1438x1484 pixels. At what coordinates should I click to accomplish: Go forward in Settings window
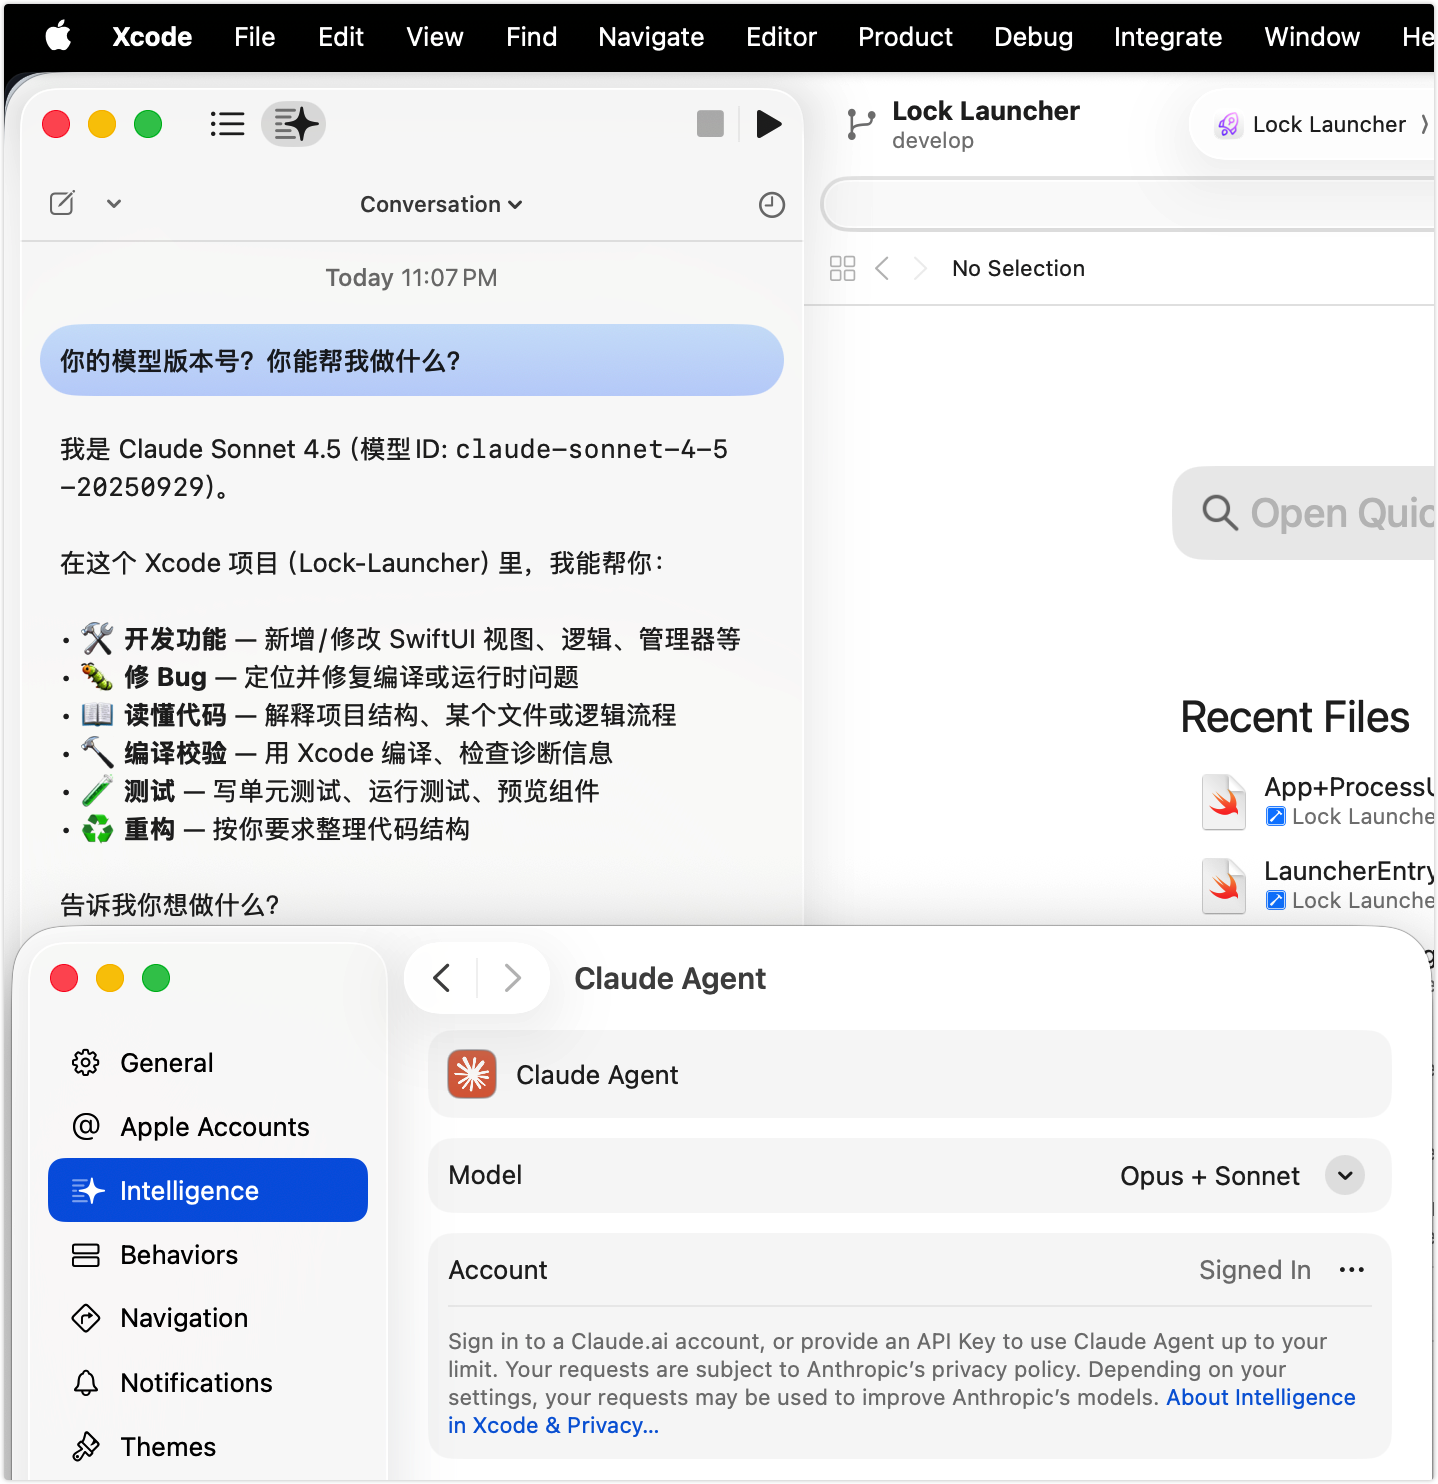[x=512, y=977]
